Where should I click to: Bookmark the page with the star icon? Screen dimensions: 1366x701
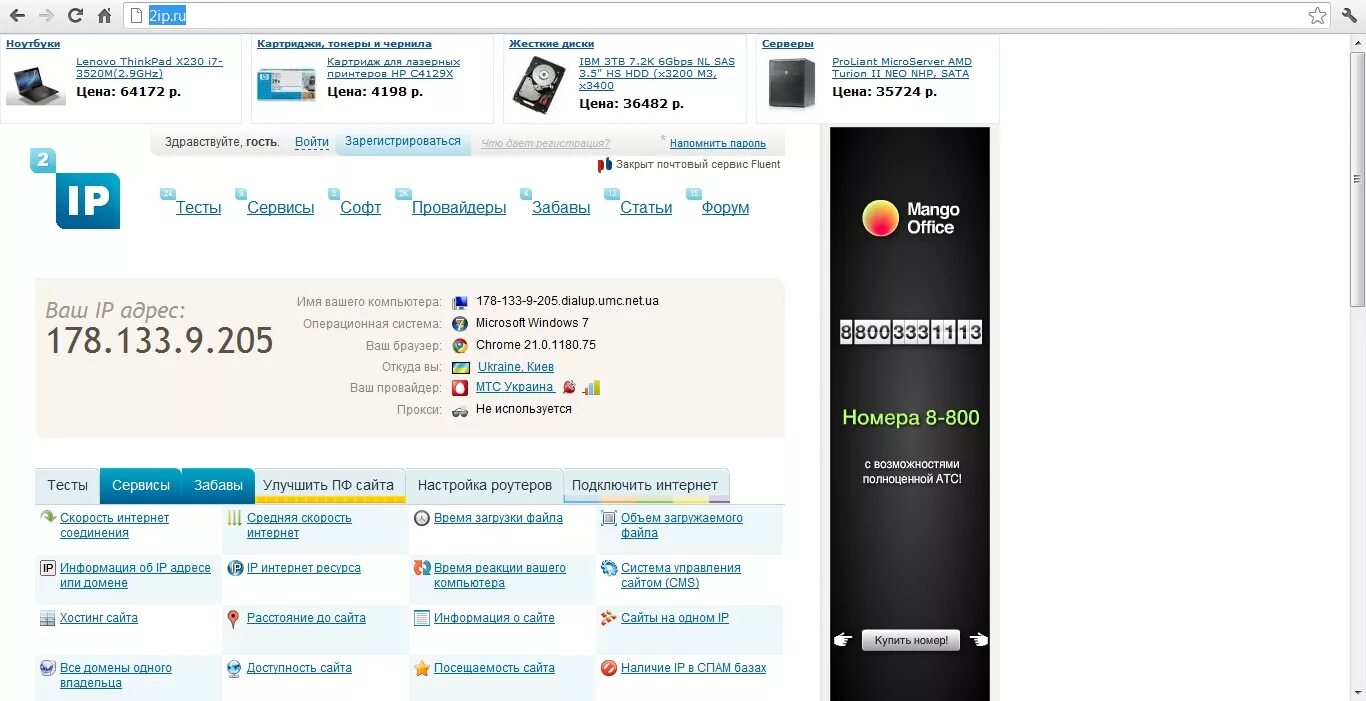(x=1317, y=15)
